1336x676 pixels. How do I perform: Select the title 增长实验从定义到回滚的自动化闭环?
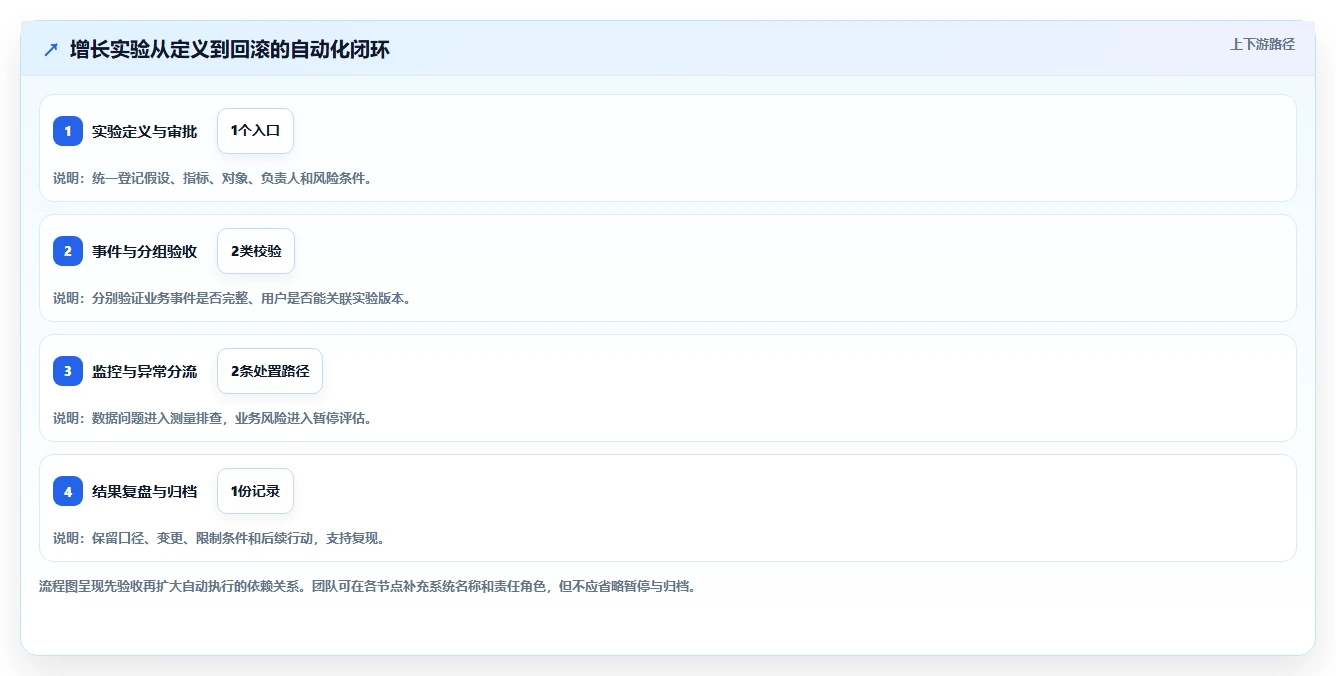(x=230, y=50)
